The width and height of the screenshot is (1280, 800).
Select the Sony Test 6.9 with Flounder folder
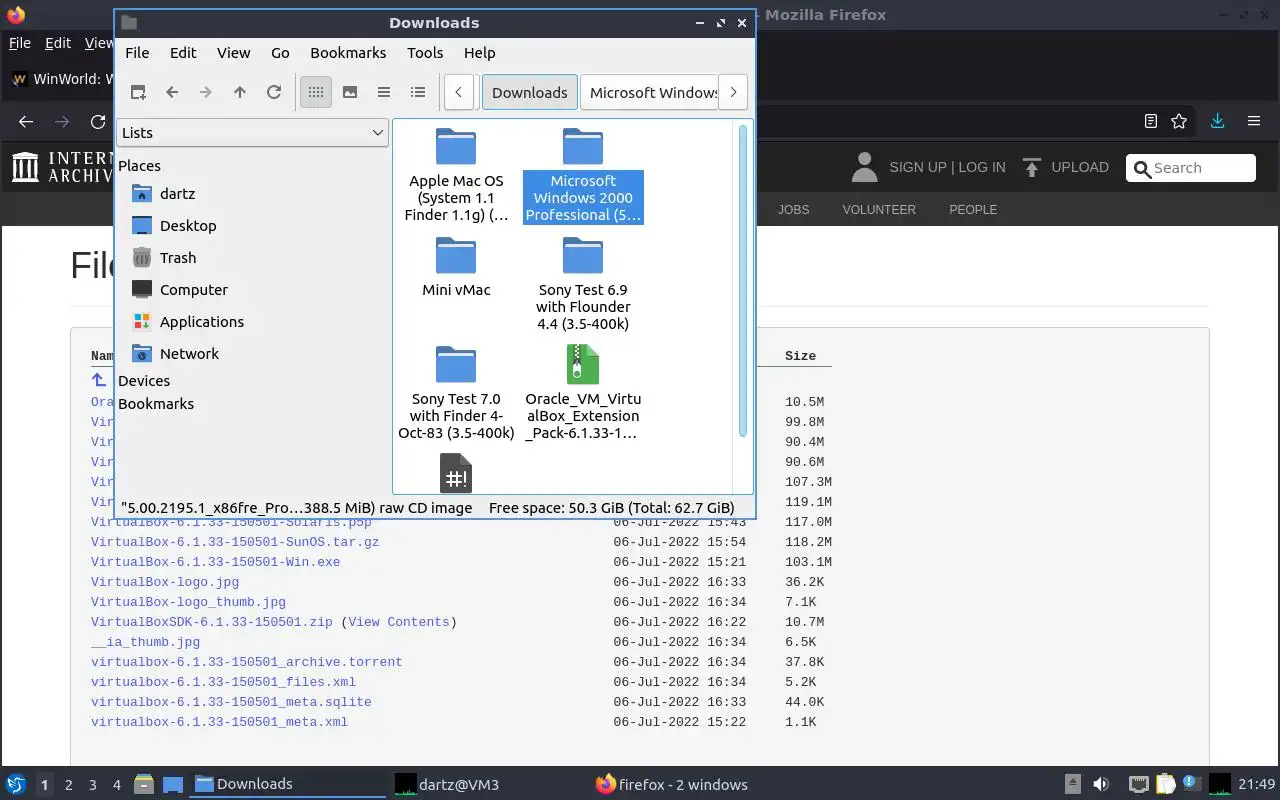[x=583, y=284]
